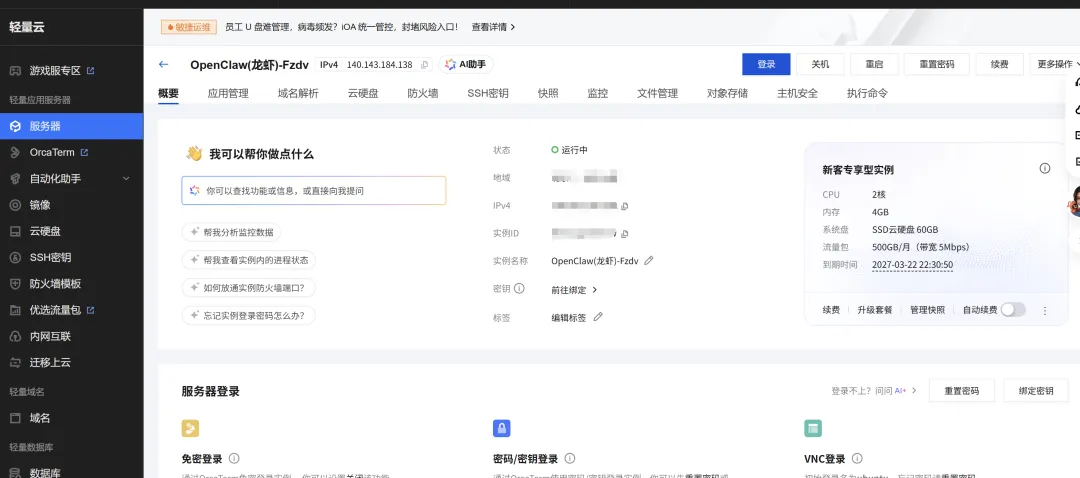Click the 管理快照 link in instance card

[928, 310]
